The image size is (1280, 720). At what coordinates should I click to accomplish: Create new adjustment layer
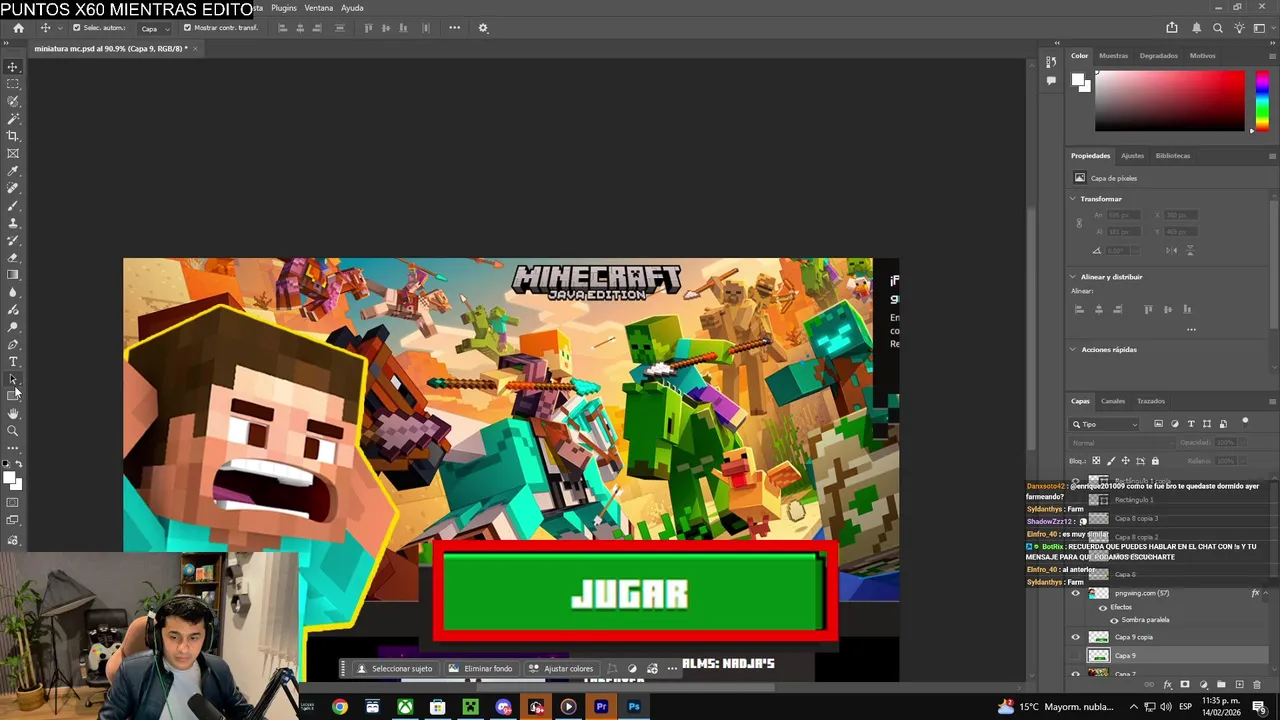click(x=1203, y=685)
